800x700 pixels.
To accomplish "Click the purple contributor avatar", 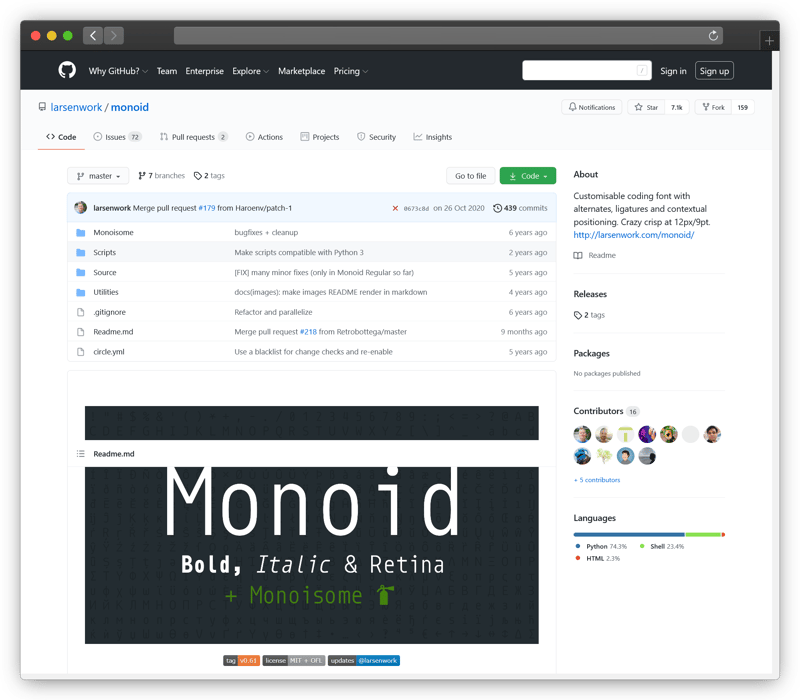I will click(x=647, y=434).
